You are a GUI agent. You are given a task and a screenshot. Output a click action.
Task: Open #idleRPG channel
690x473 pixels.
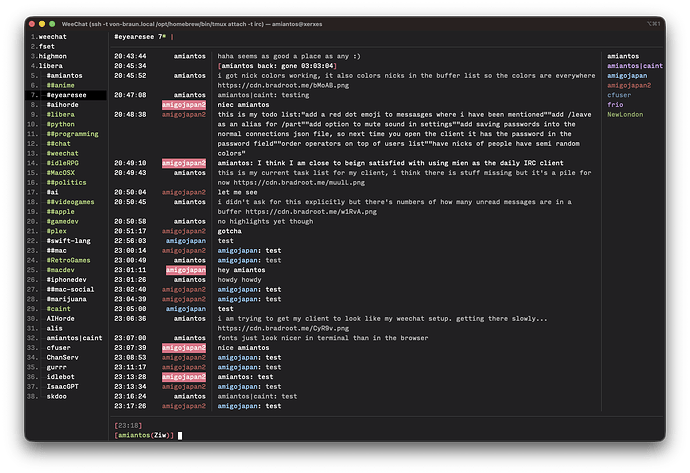click(x=62, y=163)
